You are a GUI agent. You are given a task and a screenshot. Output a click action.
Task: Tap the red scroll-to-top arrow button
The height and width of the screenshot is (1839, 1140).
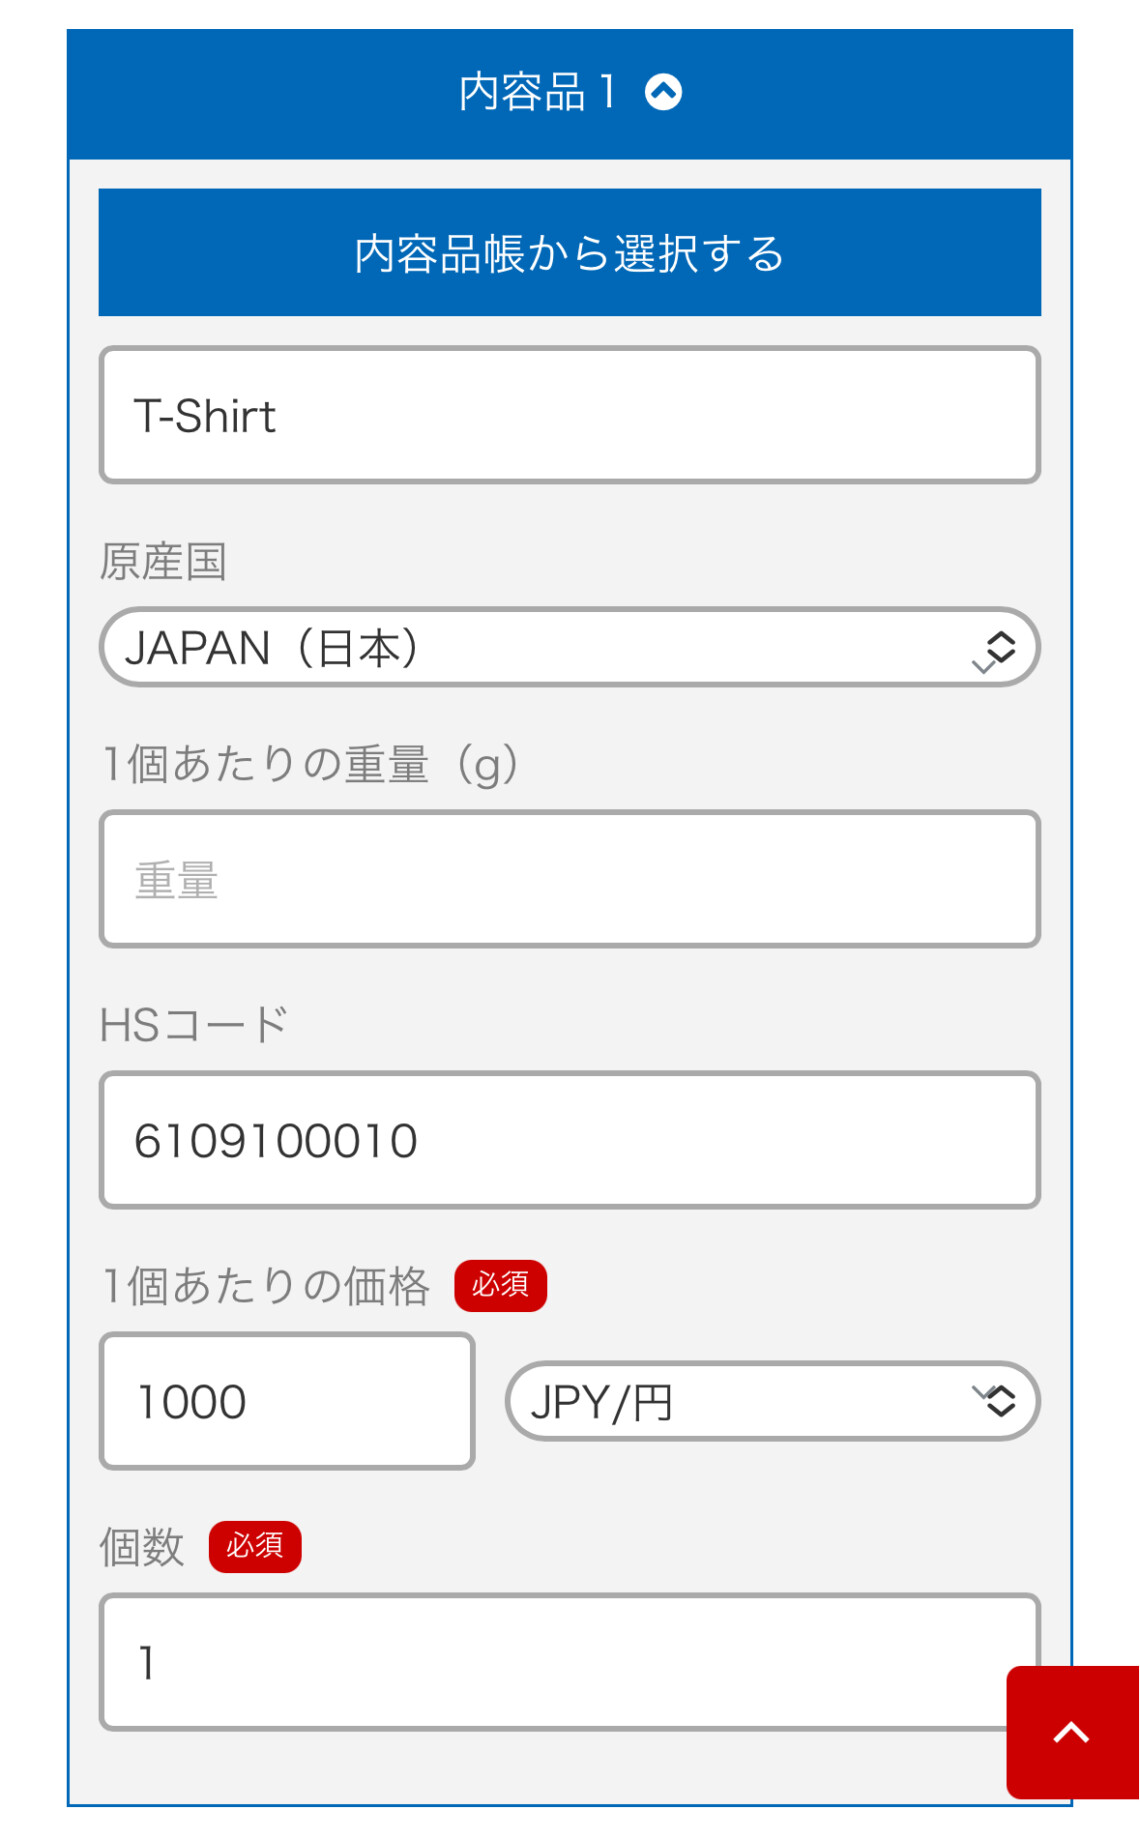[x=1072, y=1732]
